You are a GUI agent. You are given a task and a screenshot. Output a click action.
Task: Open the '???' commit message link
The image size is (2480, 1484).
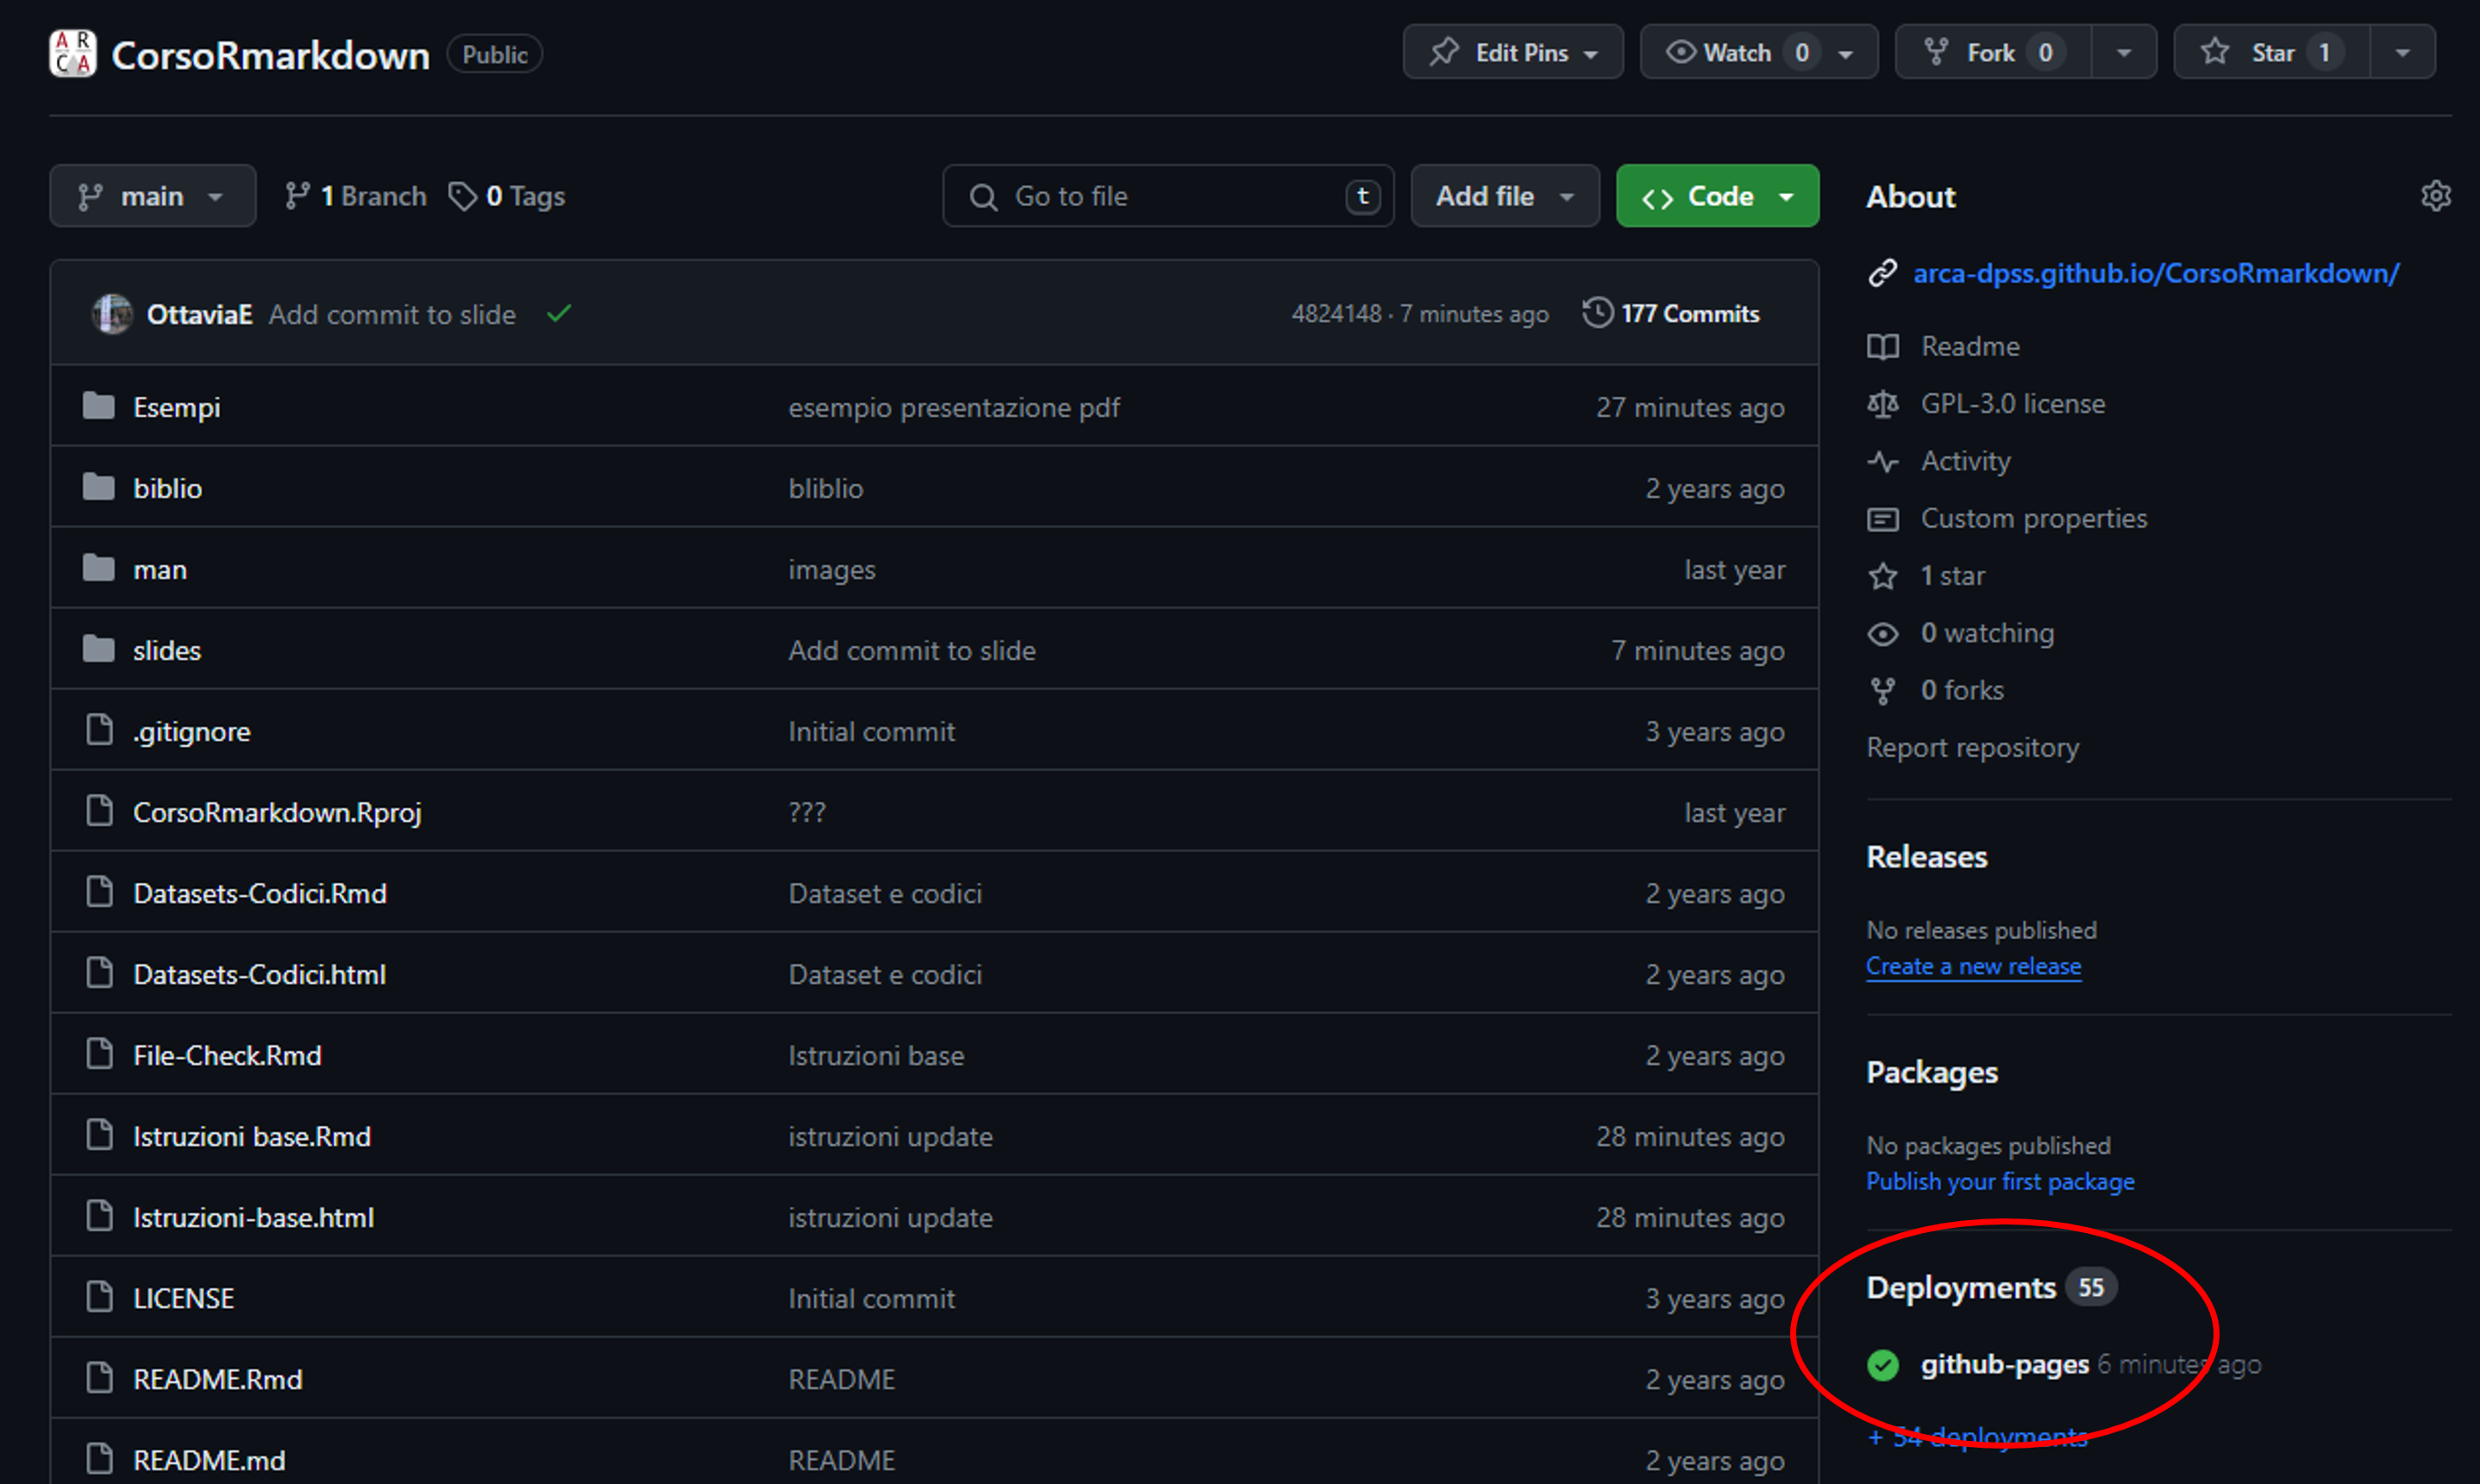807,812
